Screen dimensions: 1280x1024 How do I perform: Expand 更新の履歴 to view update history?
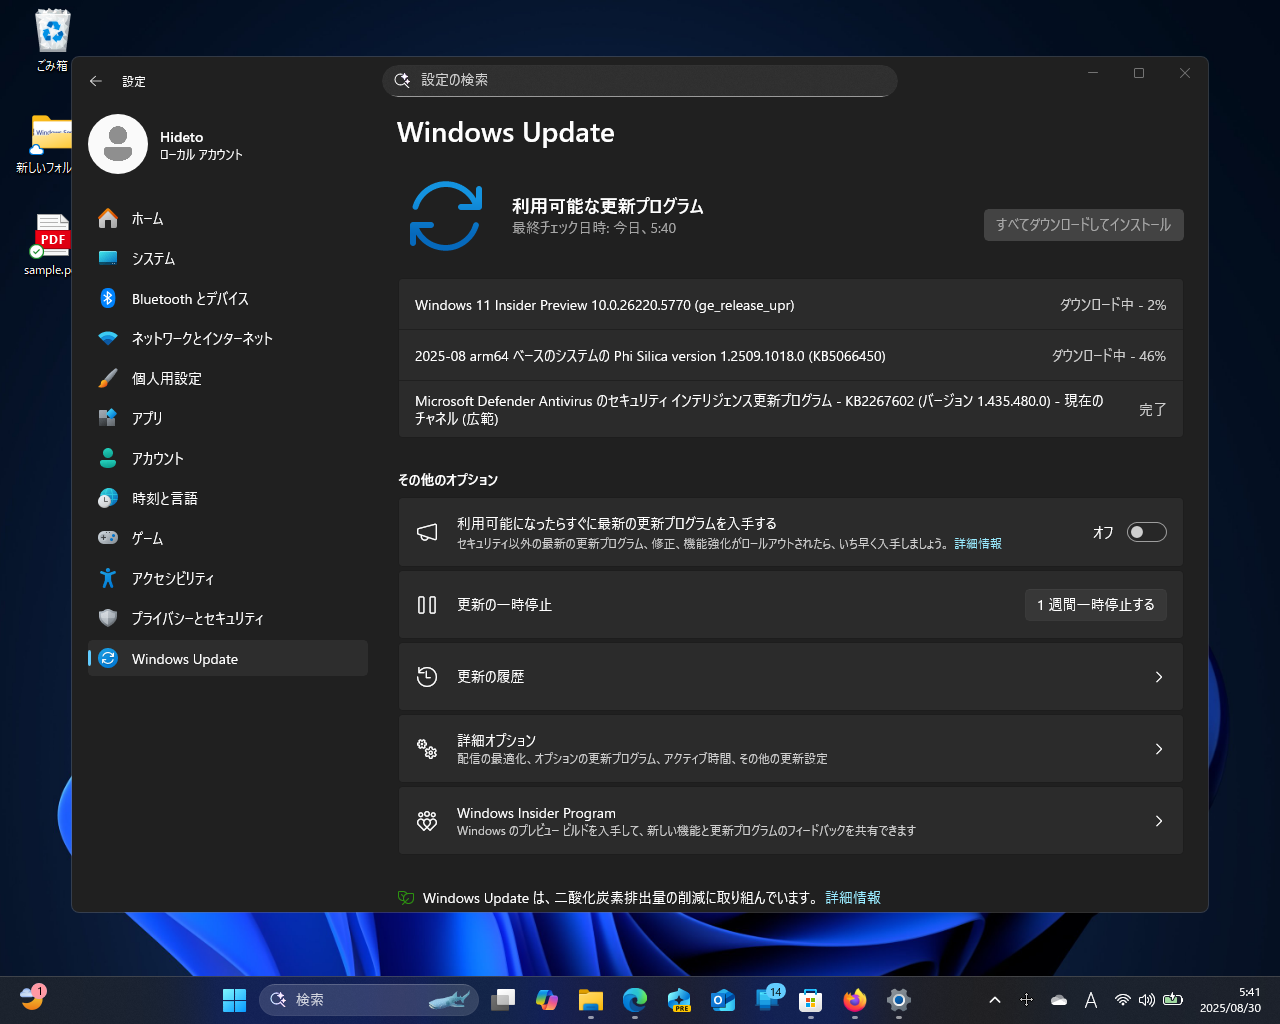[790, 676]
